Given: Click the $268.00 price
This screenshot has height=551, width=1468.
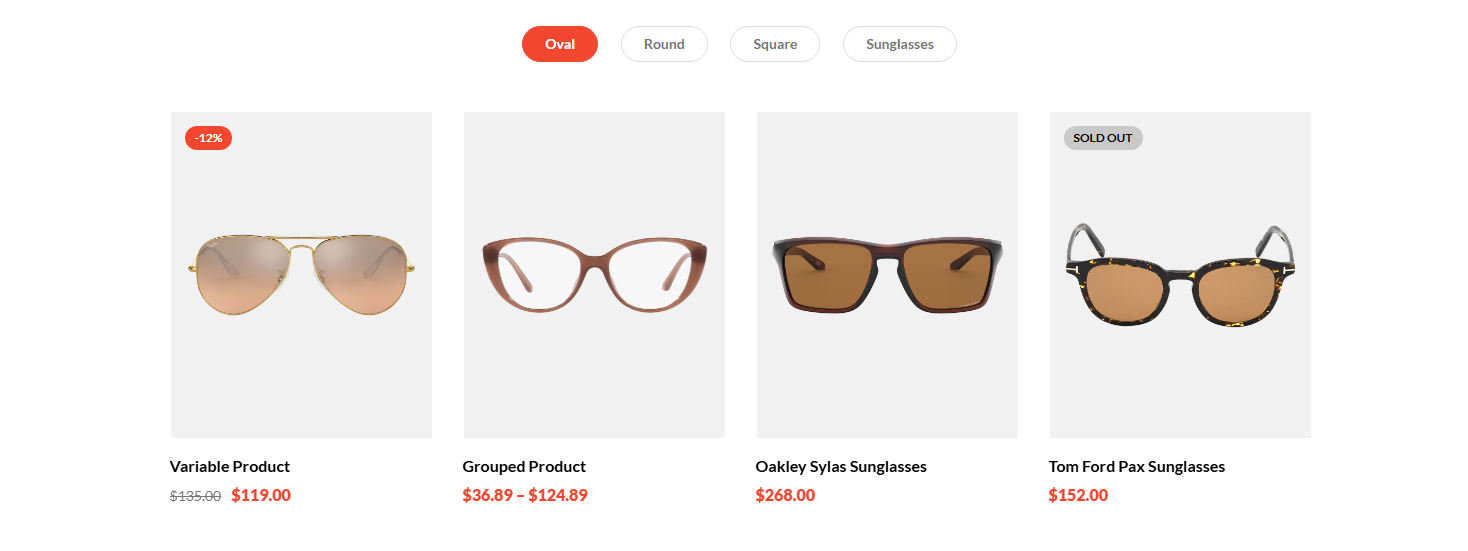Looking at the screenshot, I should click(x=785, y=495).
